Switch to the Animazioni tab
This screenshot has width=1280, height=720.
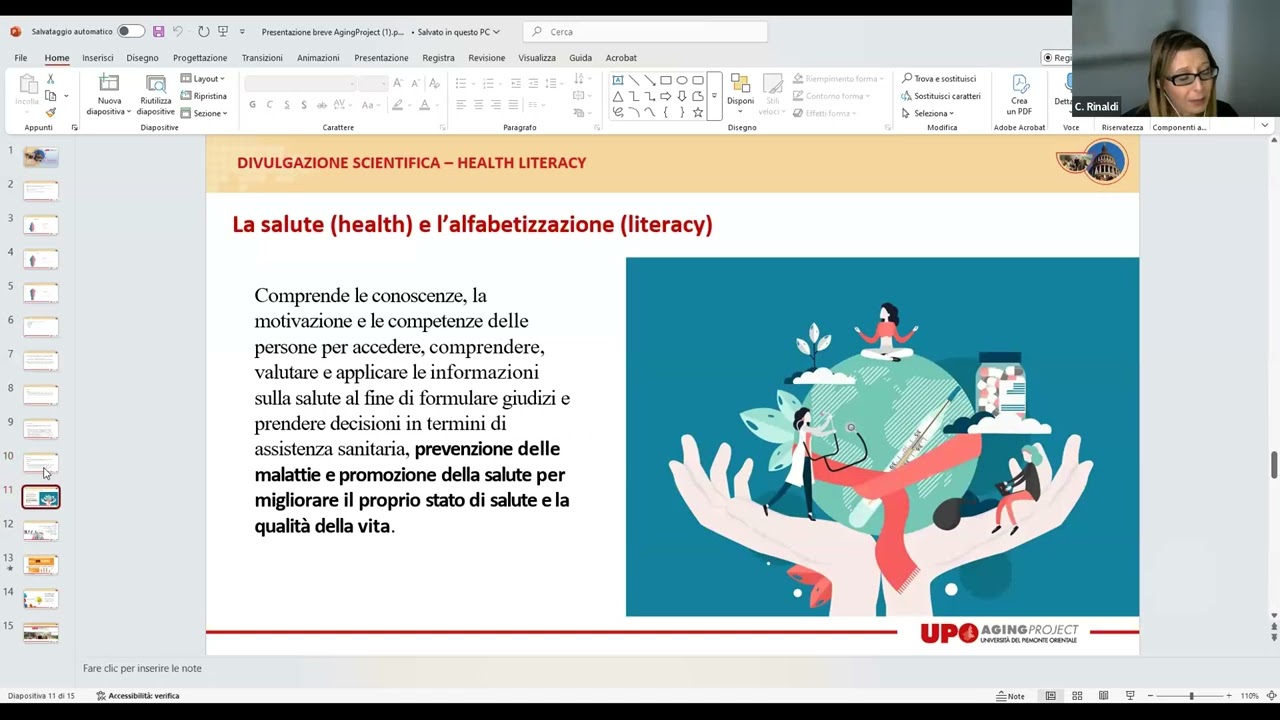tap(318, 58)
